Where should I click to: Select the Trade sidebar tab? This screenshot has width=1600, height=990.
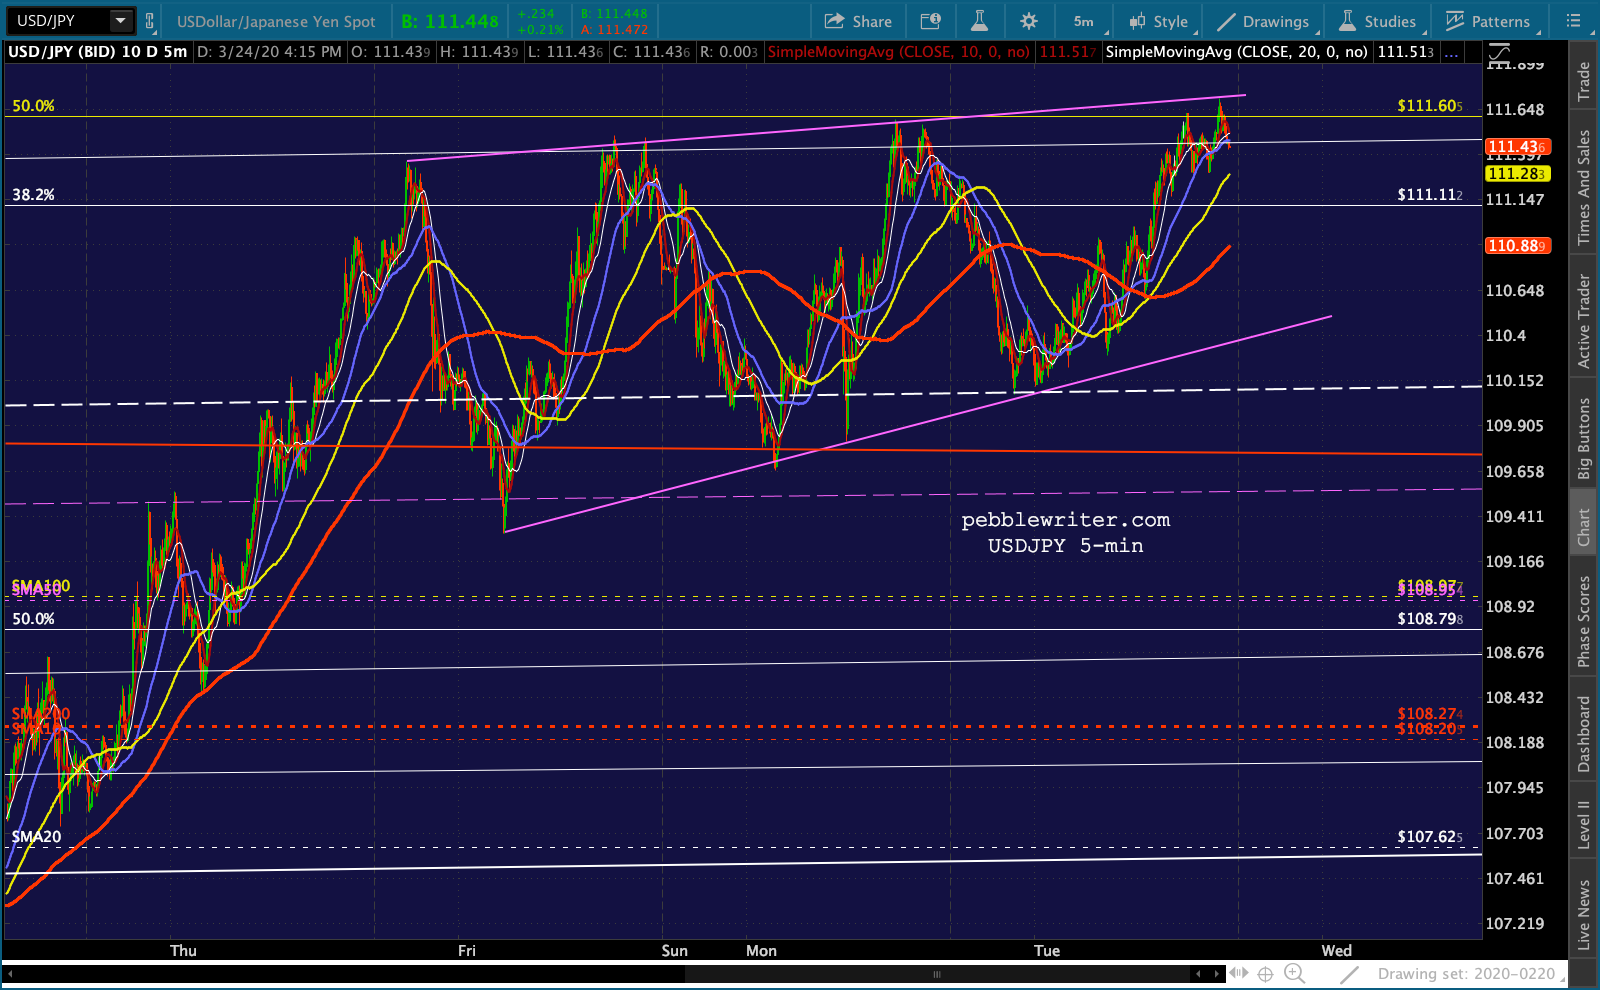coord(1584,81)
